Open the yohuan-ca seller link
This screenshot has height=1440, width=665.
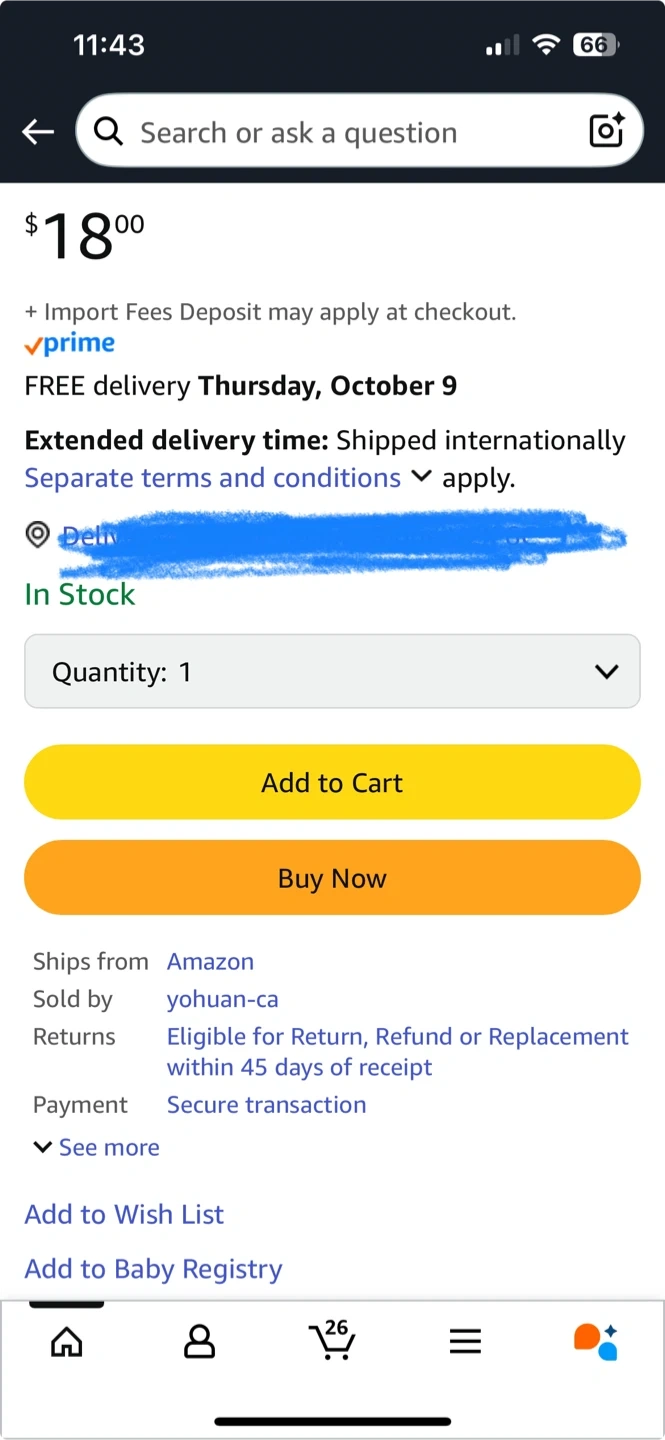222,999
